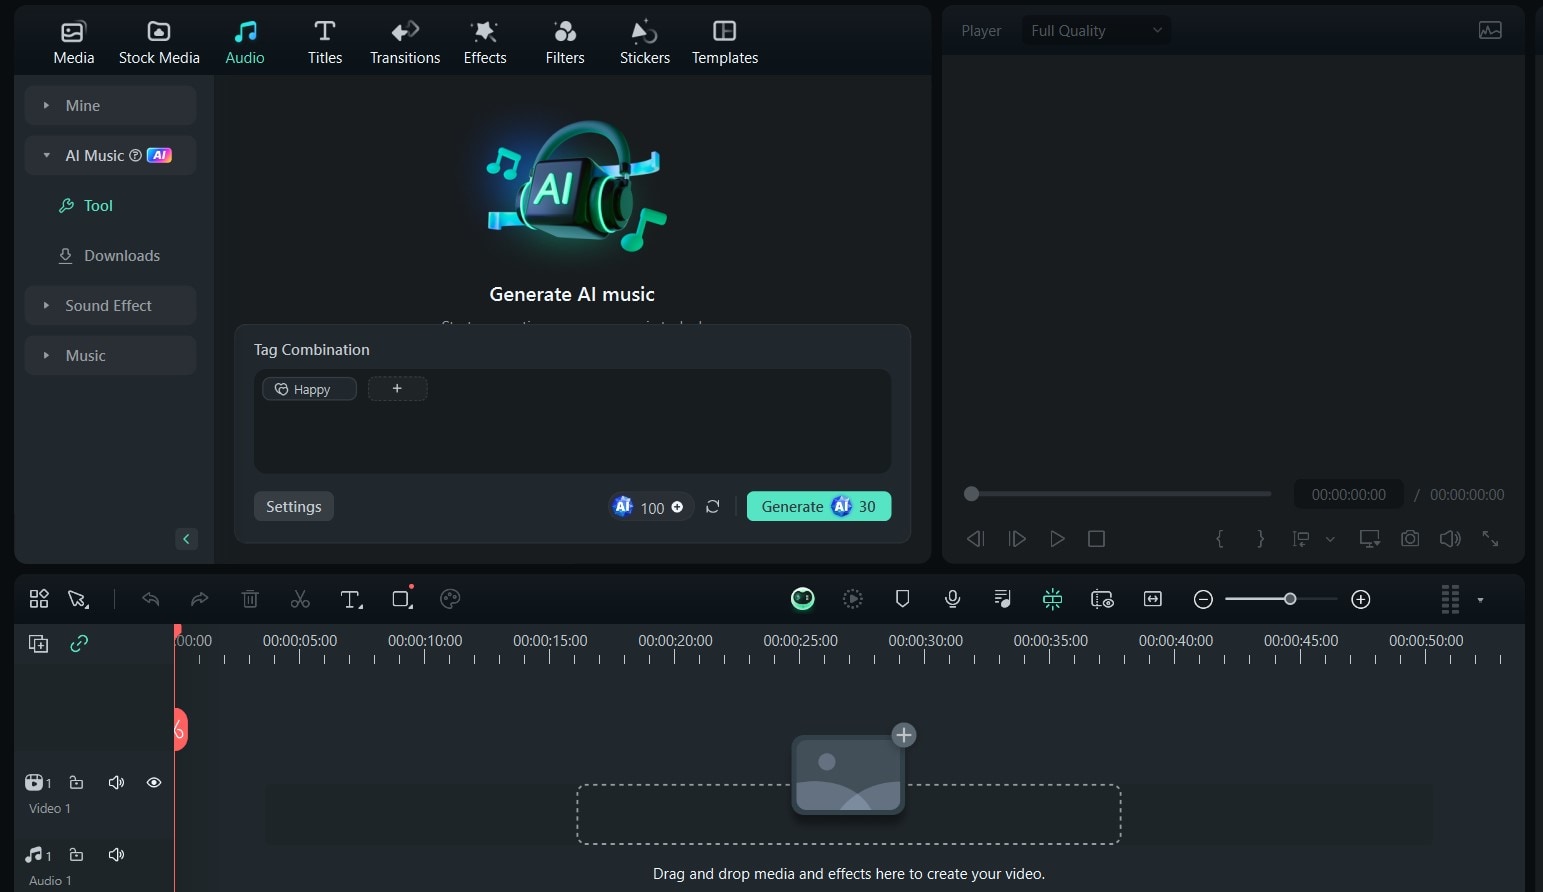The height and width of the screenshot is (892, 1543).
Task: Open the Filters tab
Action: [x=565, y=43]
